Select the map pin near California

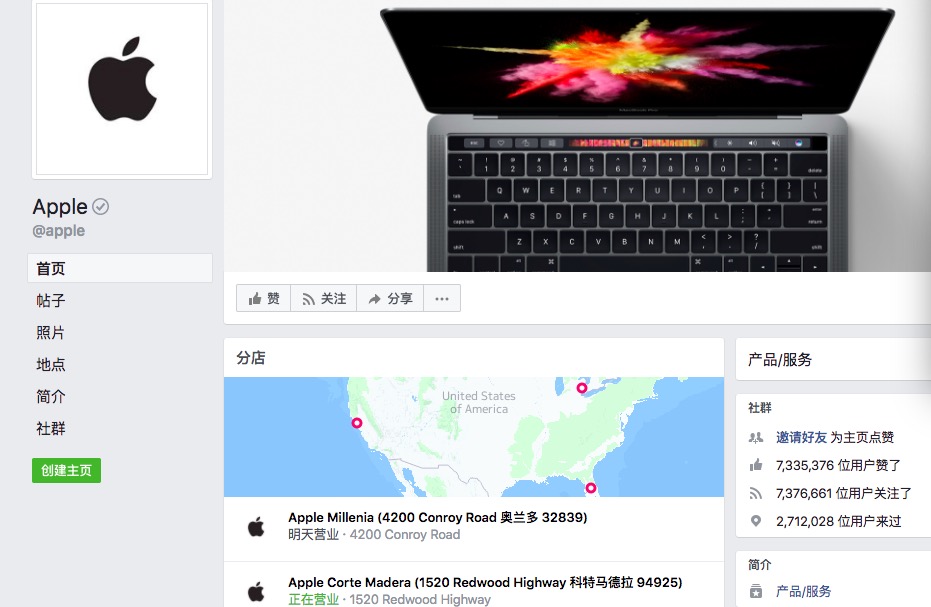tap(357, 423)
